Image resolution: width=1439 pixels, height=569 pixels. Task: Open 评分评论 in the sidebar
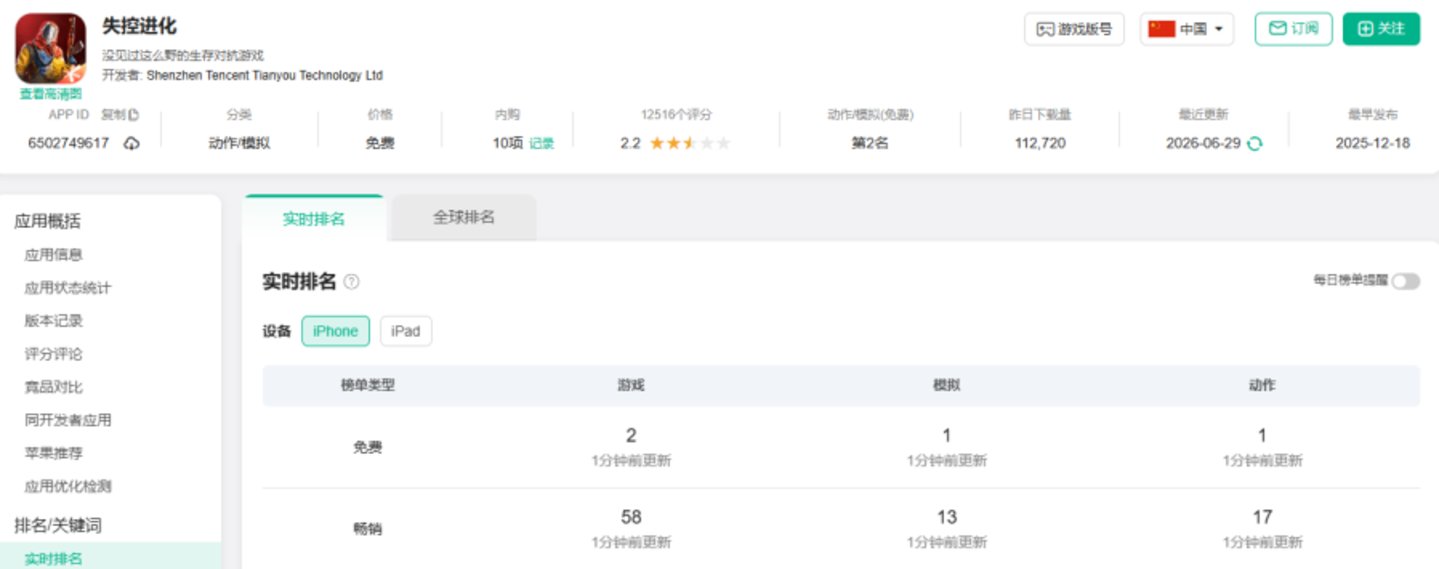(54, 354)
